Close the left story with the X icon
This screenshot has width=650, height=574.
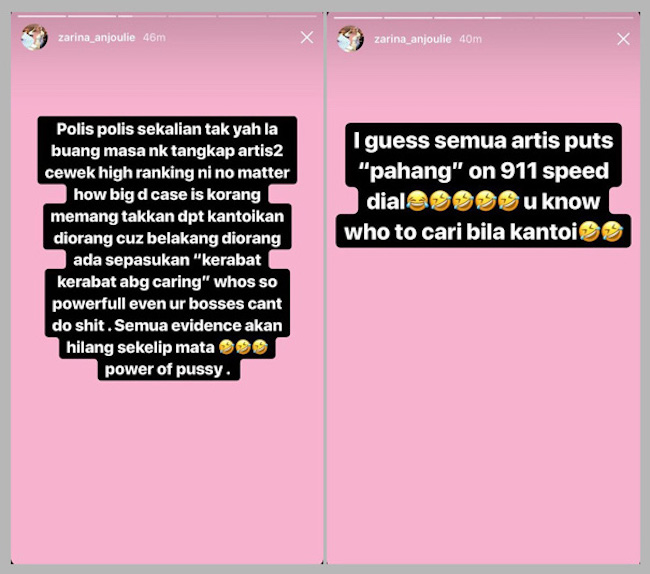pos(307,38)
